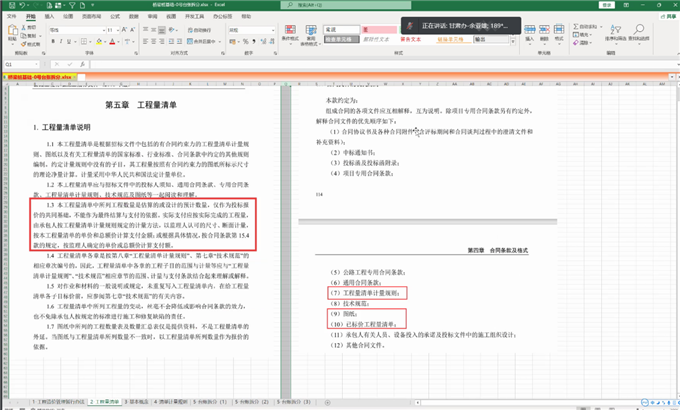Image resolution: width=680 pixels, height=410 pixels.
Task: Toggle top vertical alignment
Action: coord(146,30)
